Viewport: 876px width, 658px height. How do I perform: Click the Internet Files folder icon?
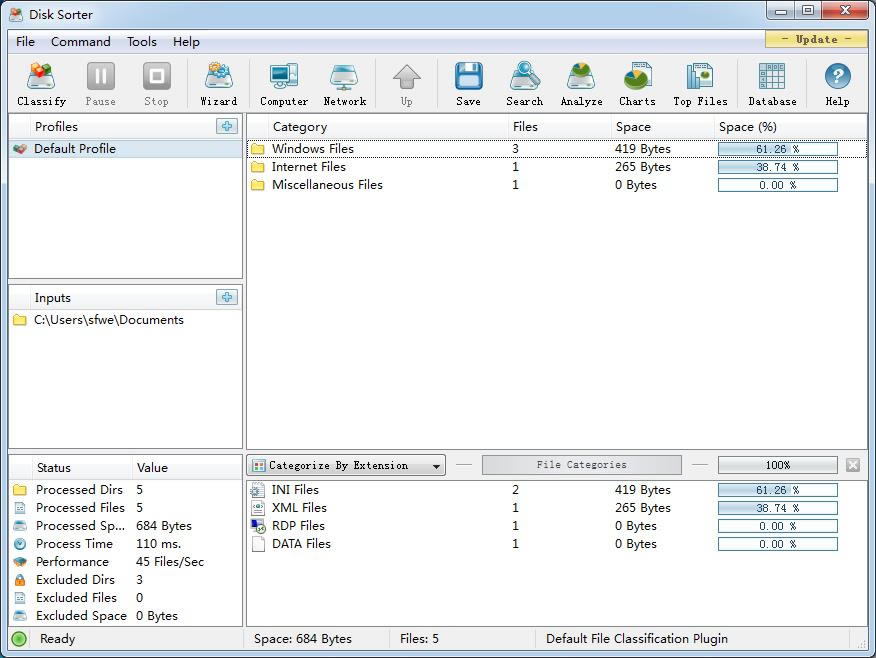coord(258,167)
